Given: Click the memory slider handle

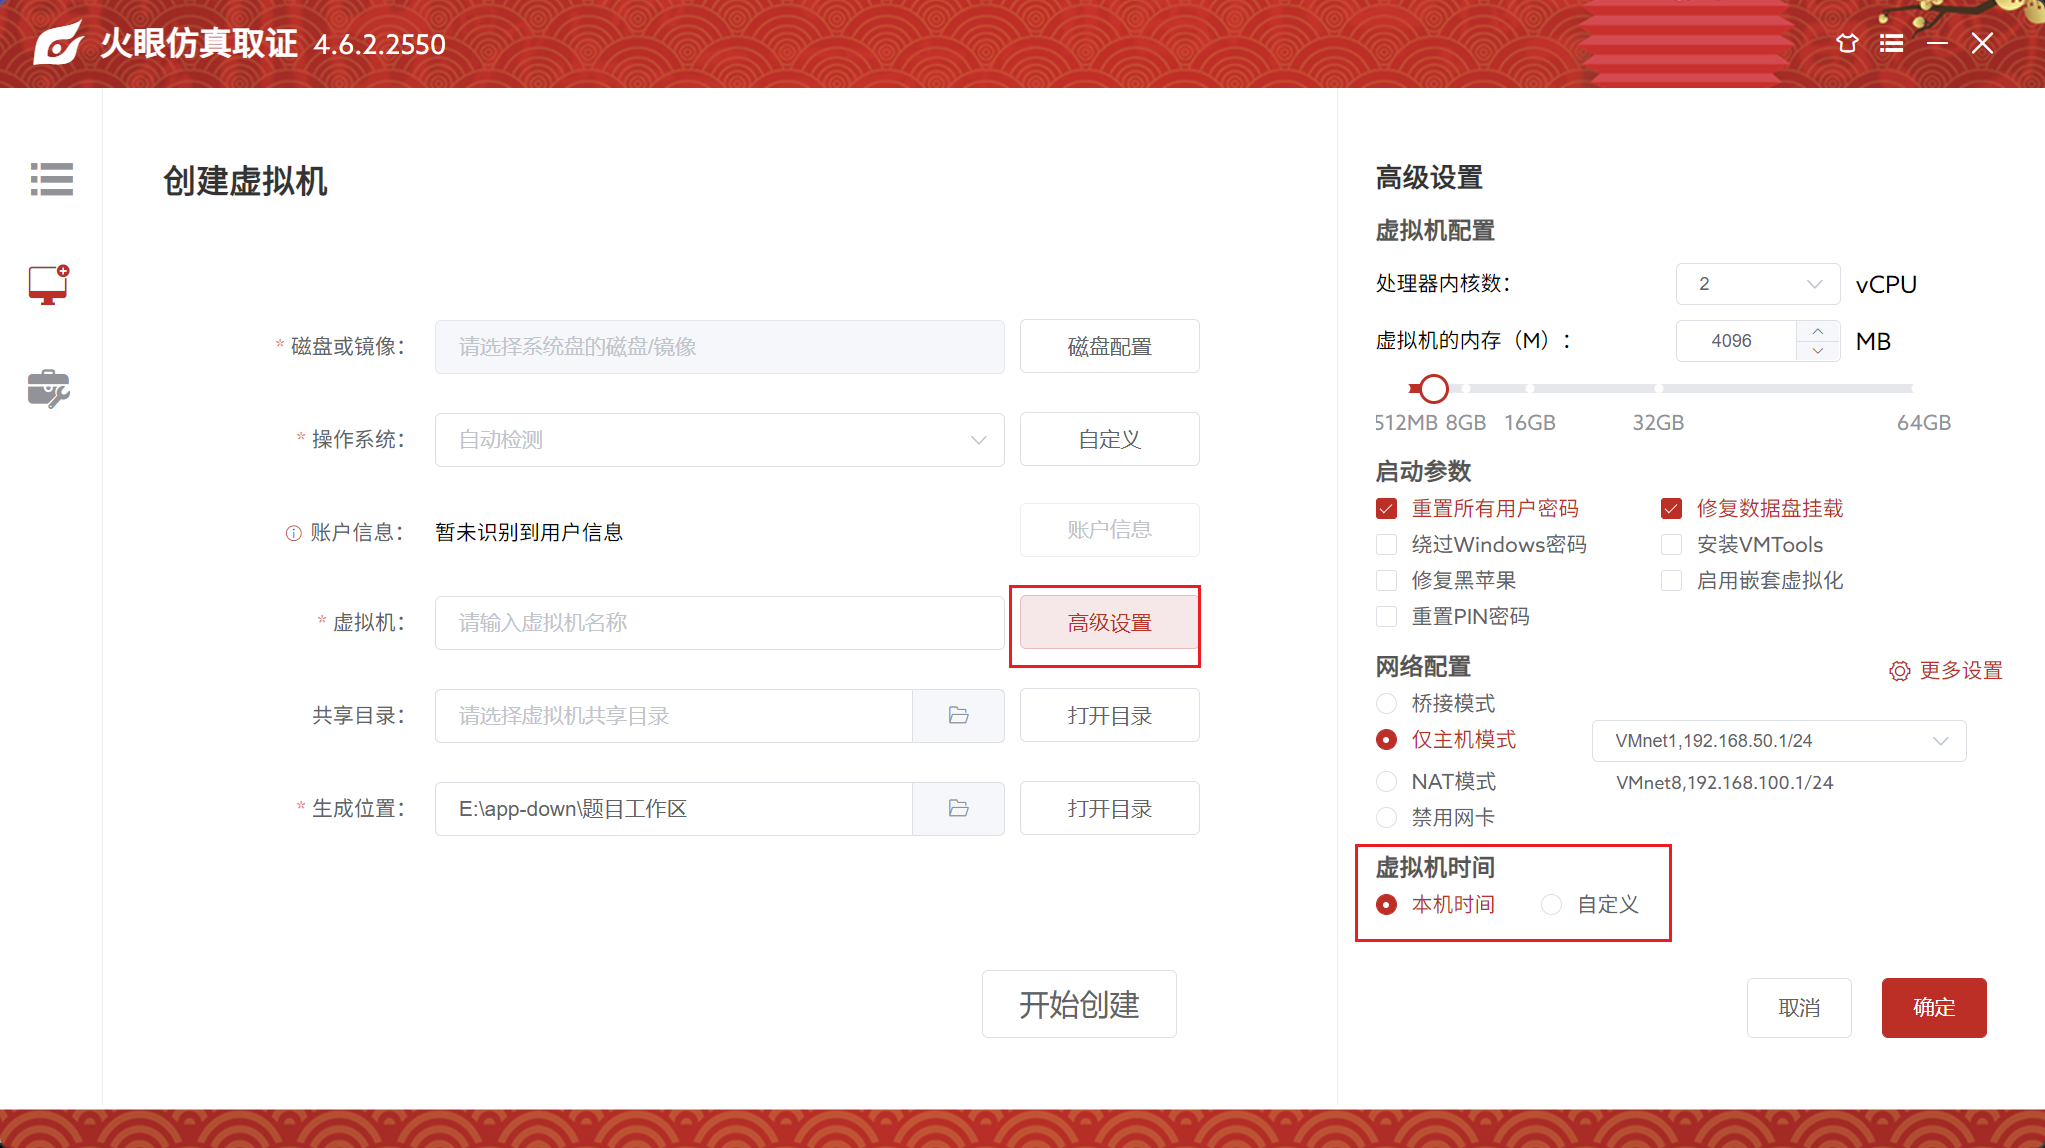Looking at the screenshot, I should click(x=1433, y=388).
